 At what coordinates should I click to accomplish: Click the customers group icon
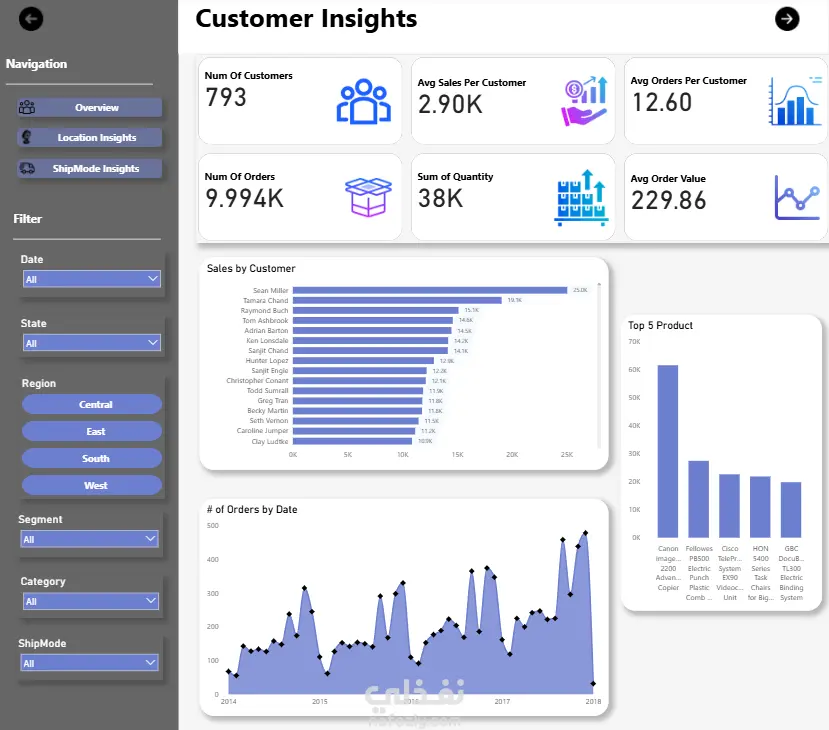364,101
